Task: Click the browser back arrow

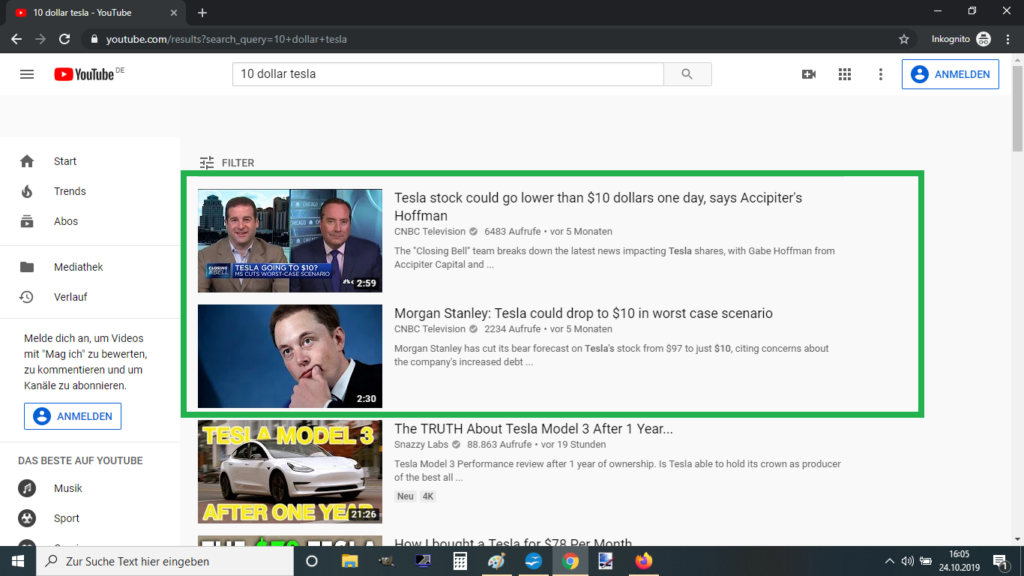Action: (x=16, y=39)
